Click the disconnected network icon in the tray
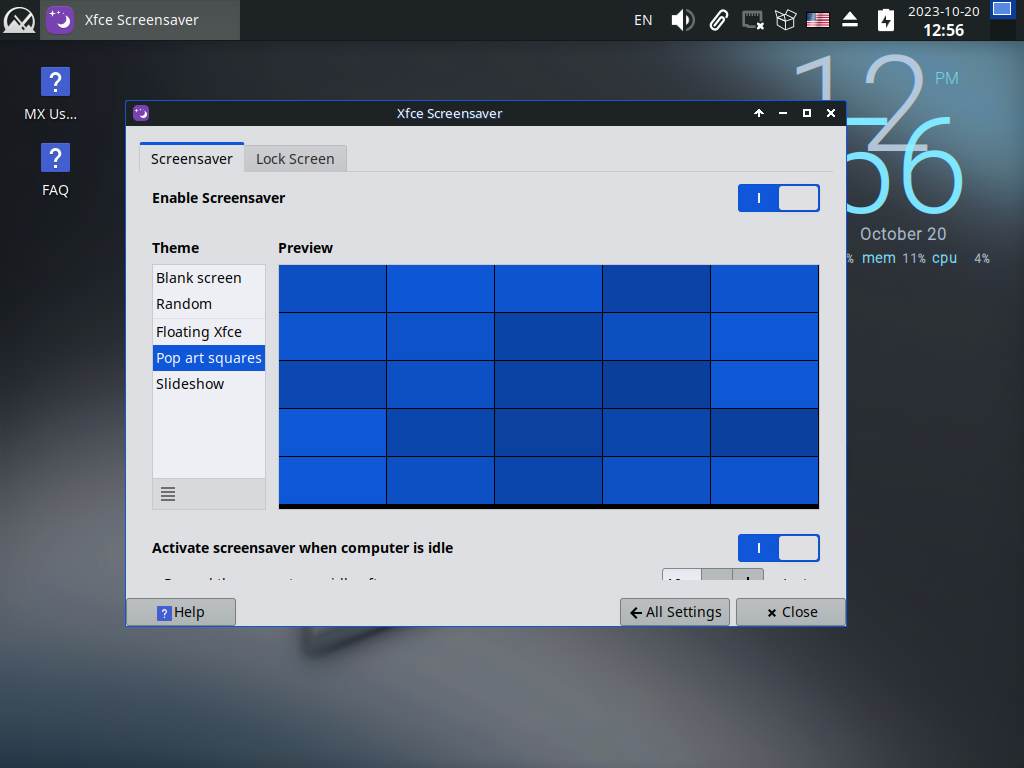The width and height of the screenshot is (1024, 768). 752,20
